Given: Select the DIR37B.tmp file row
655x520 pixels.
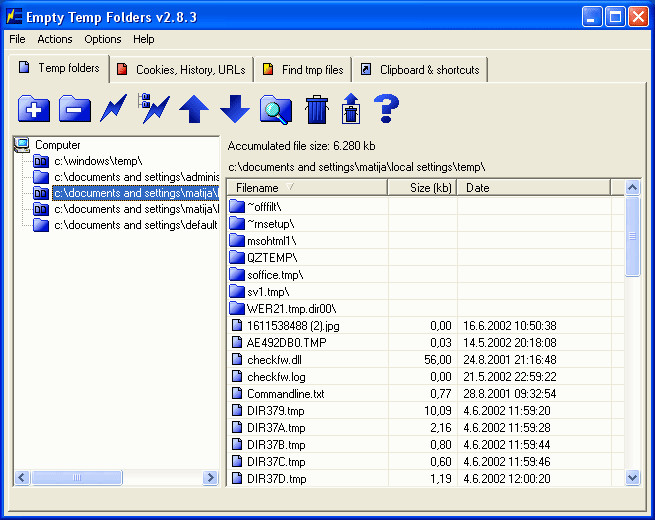Looking at the screenshot, I should (x=425, y=444).
